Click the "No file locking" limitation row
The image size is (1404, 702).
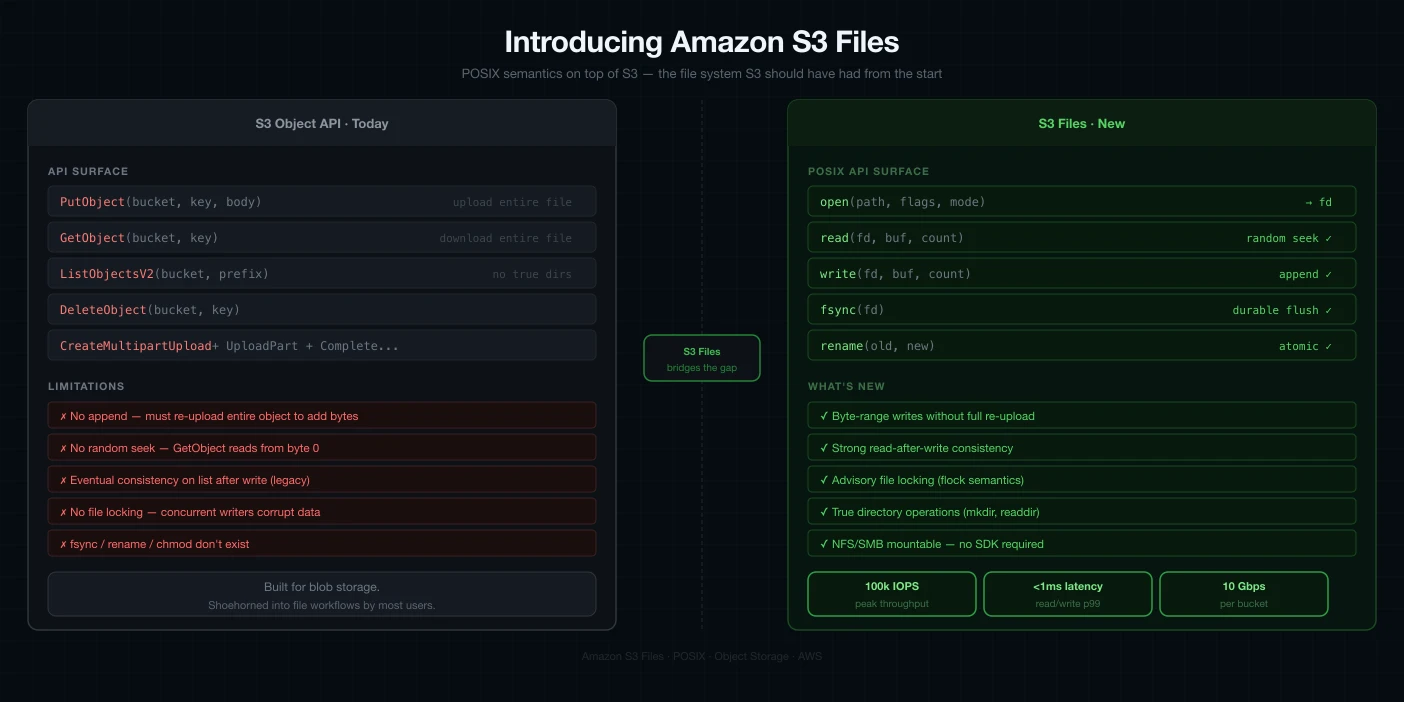(322, 512)
